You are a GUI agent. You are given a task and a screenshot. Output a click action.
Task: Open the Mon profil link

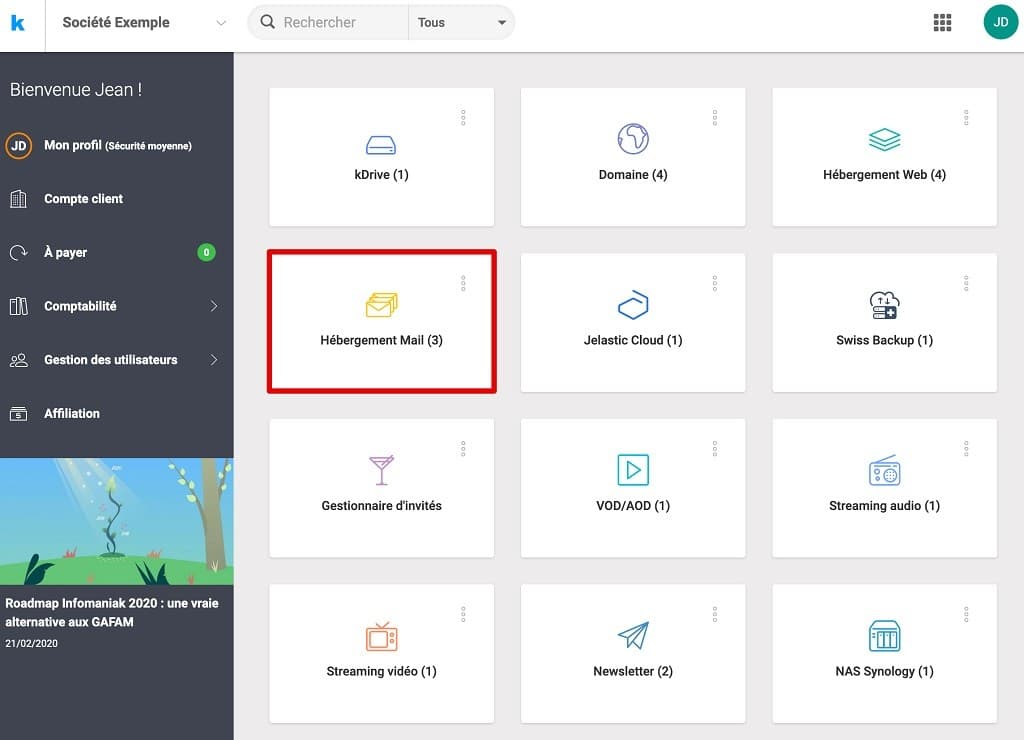[x=74, y=146]
